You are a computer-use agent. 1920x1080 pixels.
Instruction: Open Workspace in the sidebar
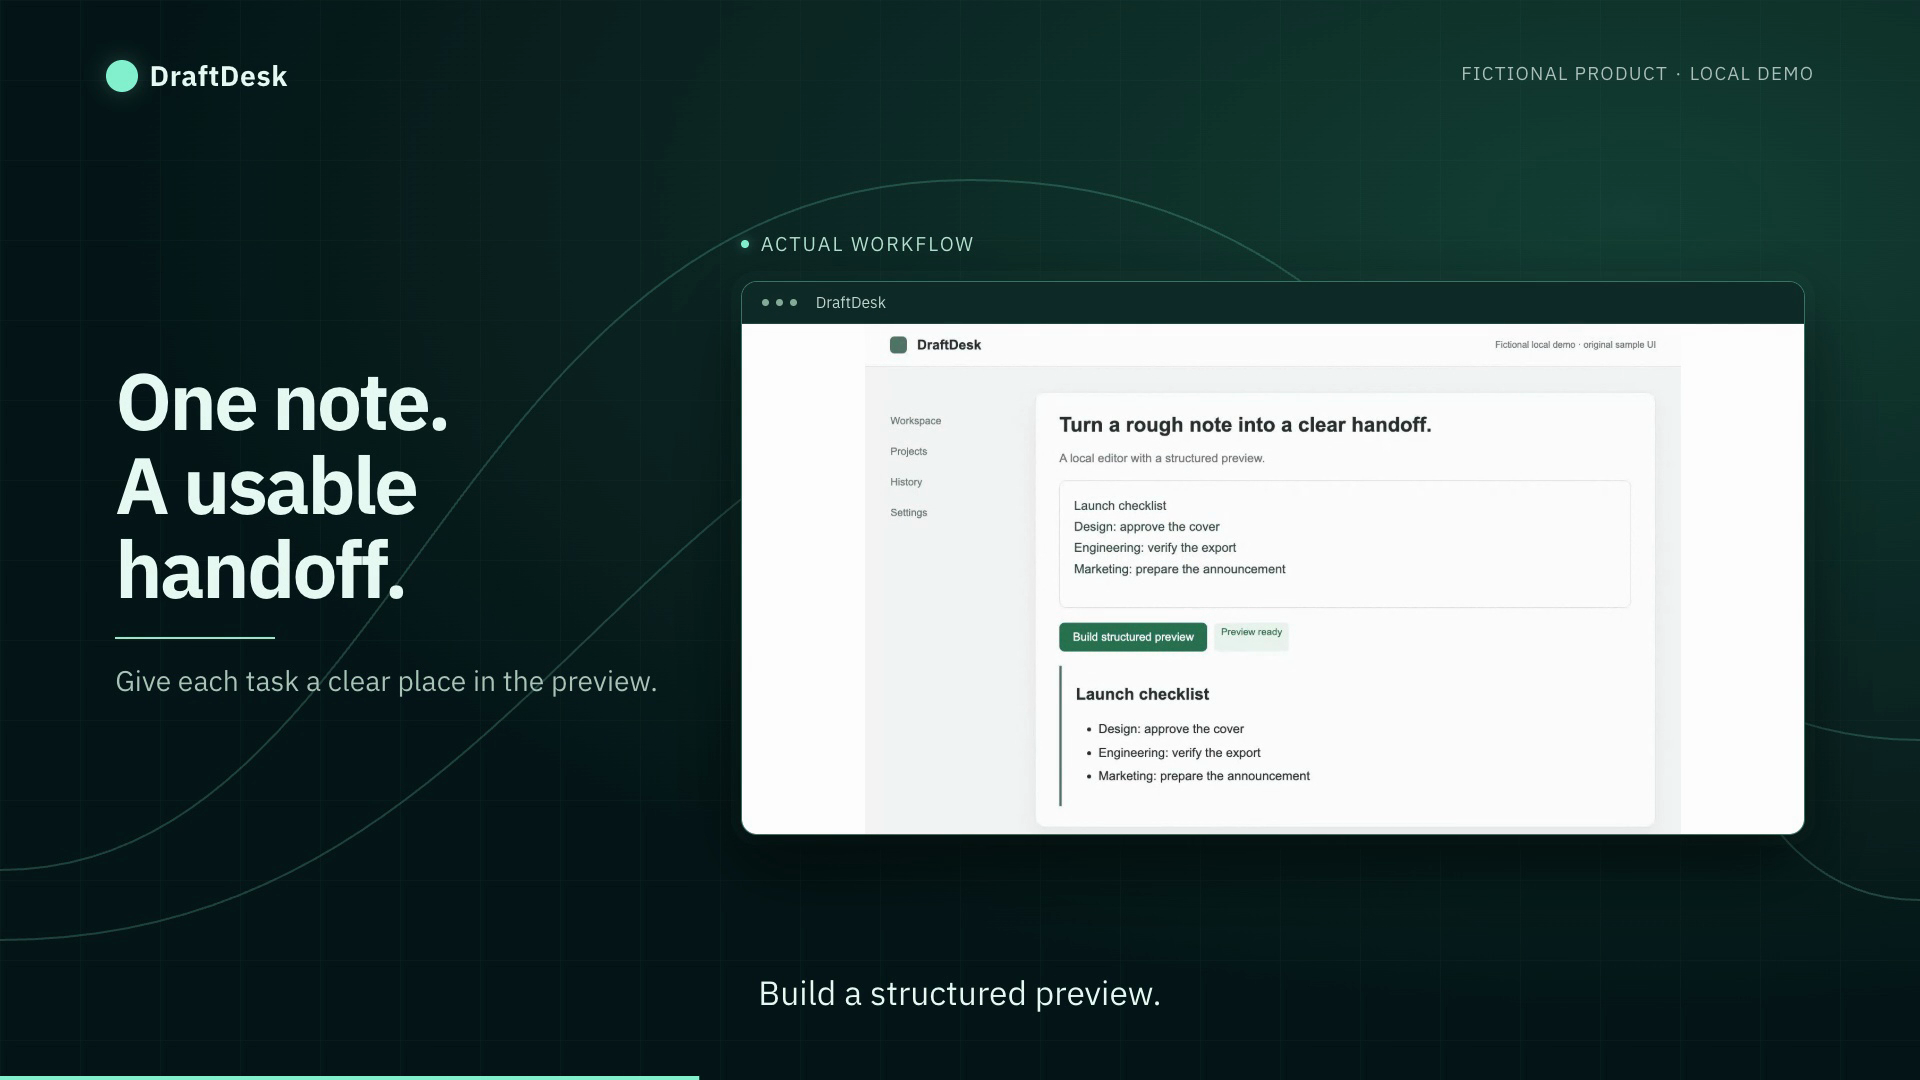click(915, 421)
